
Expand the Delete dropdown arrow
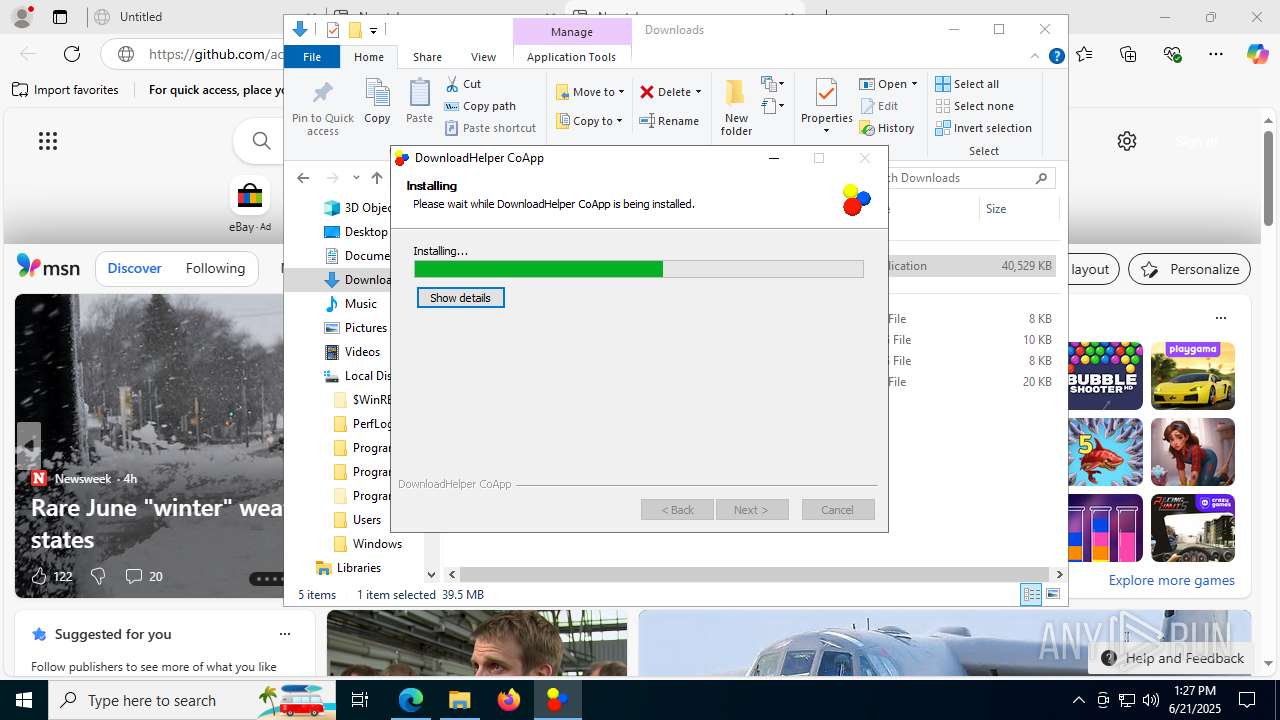[698, 92]
